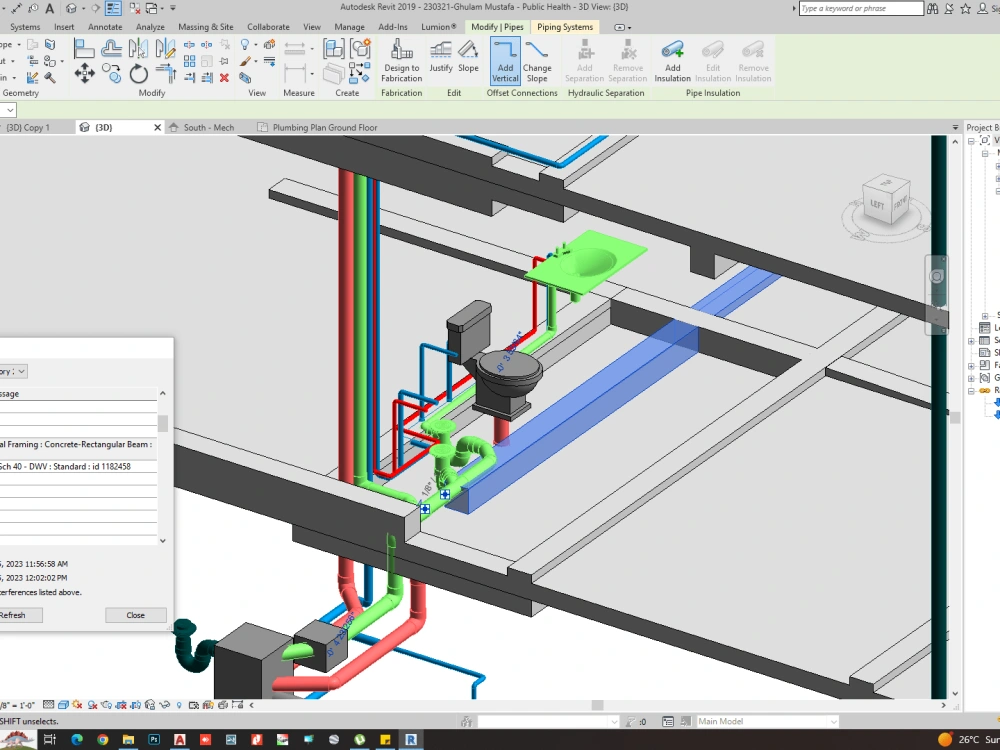
Task: Click red Delete X icon in Modify panel
Action: point(224,78)
